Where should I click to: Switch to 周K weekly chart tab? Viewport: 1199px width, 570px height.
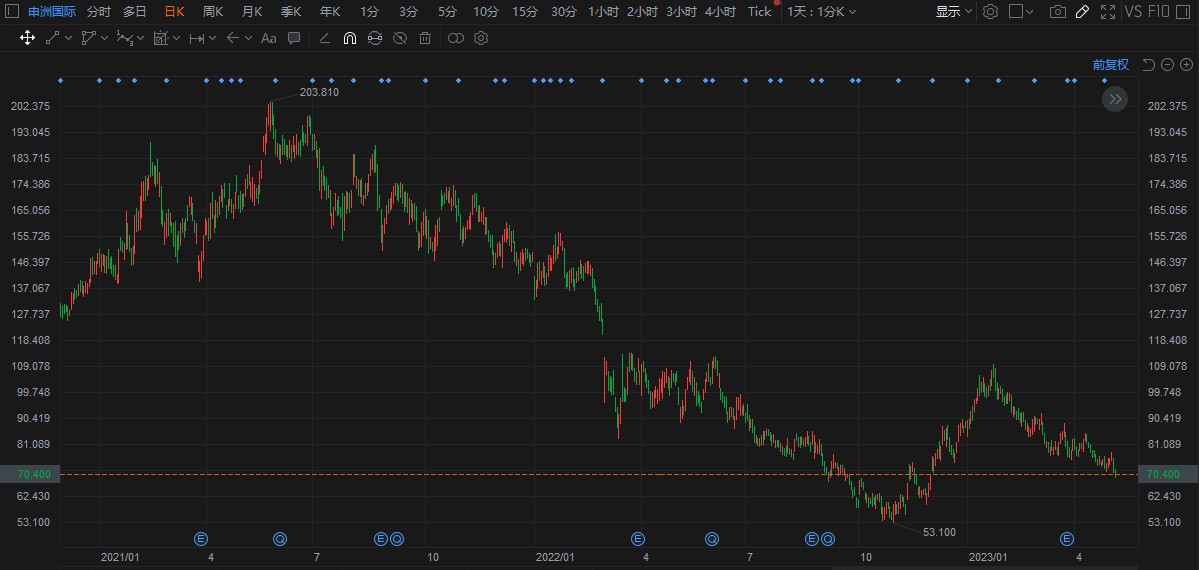pos(213,11)
